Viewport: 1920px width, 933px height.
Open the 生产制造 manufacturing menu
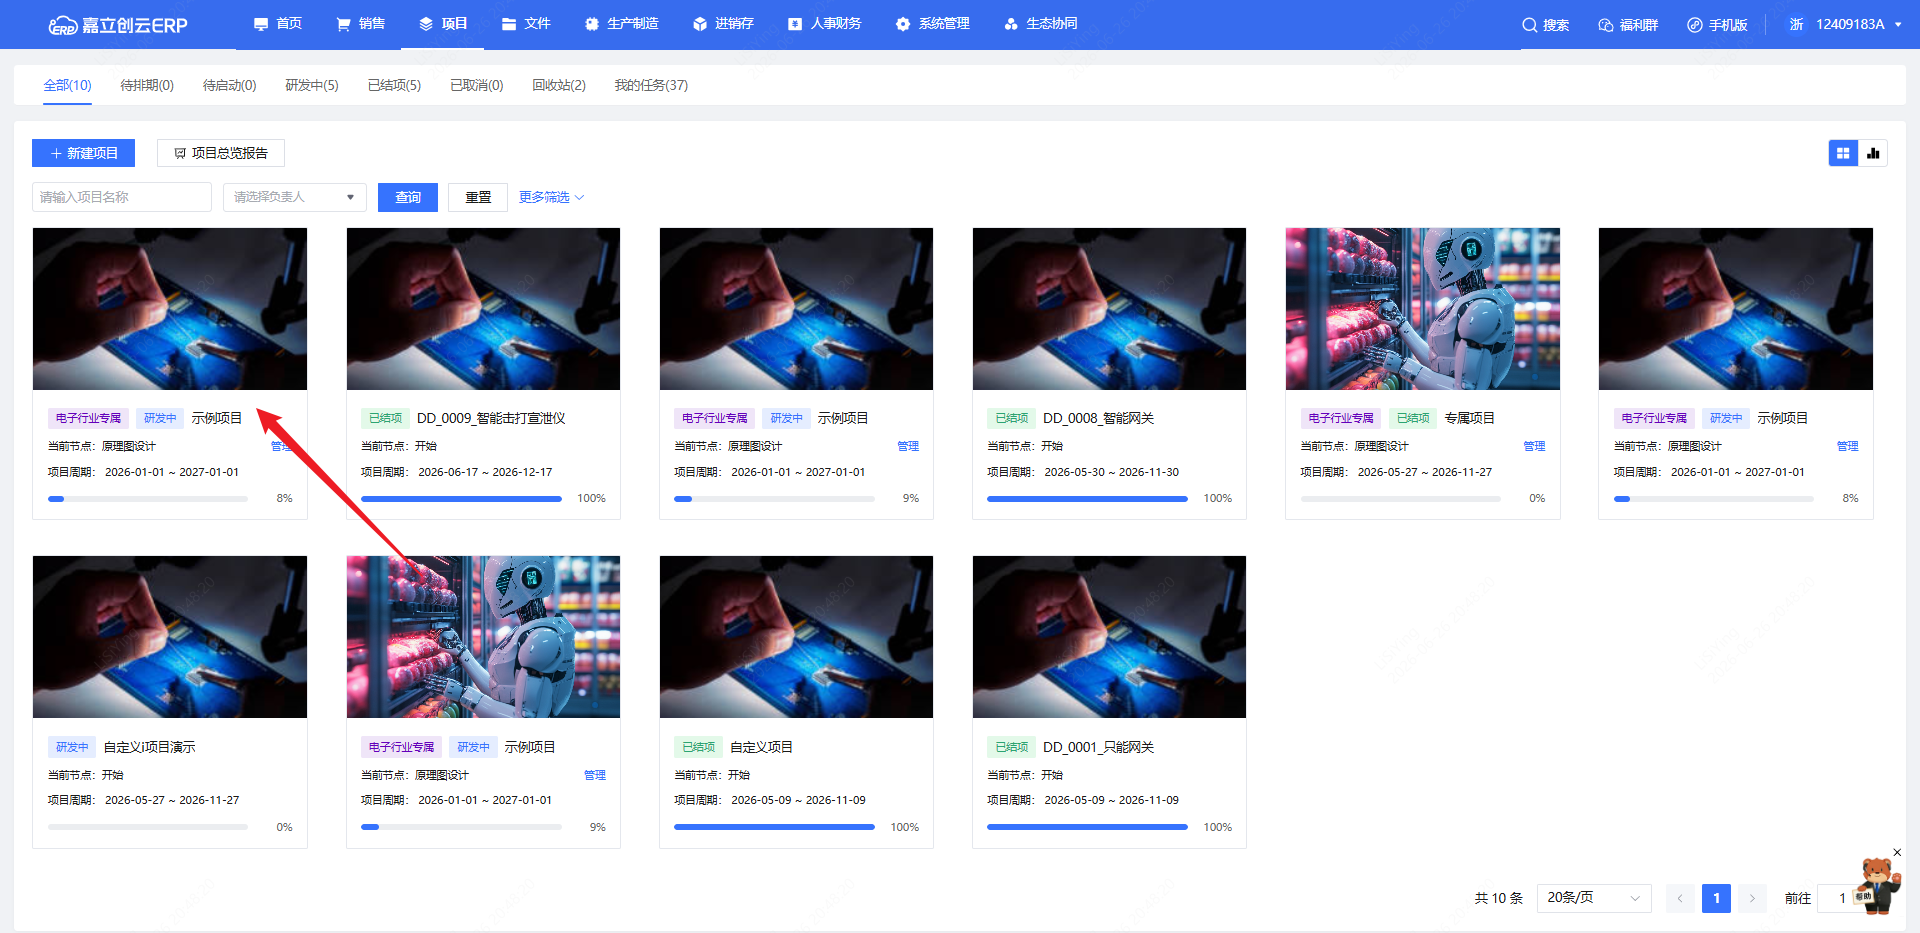pyautogui.click(x=621, y=24)
